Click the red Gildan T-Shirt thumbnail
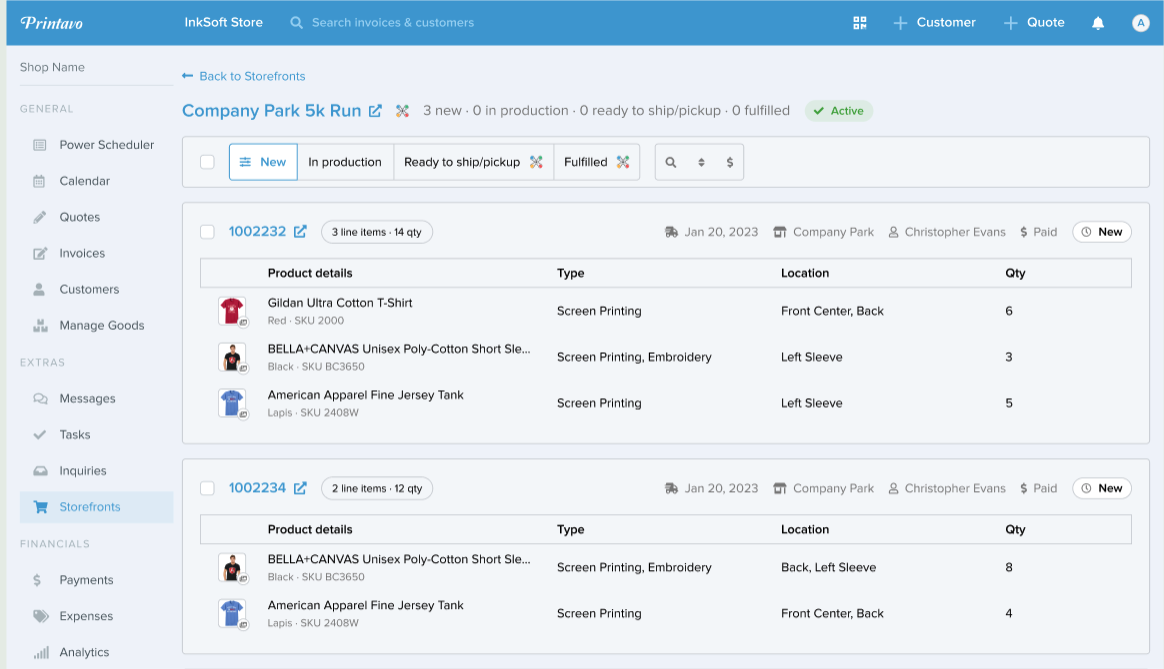The height and width of the screenshot is (669, 1164). click(x=231, y=311)
